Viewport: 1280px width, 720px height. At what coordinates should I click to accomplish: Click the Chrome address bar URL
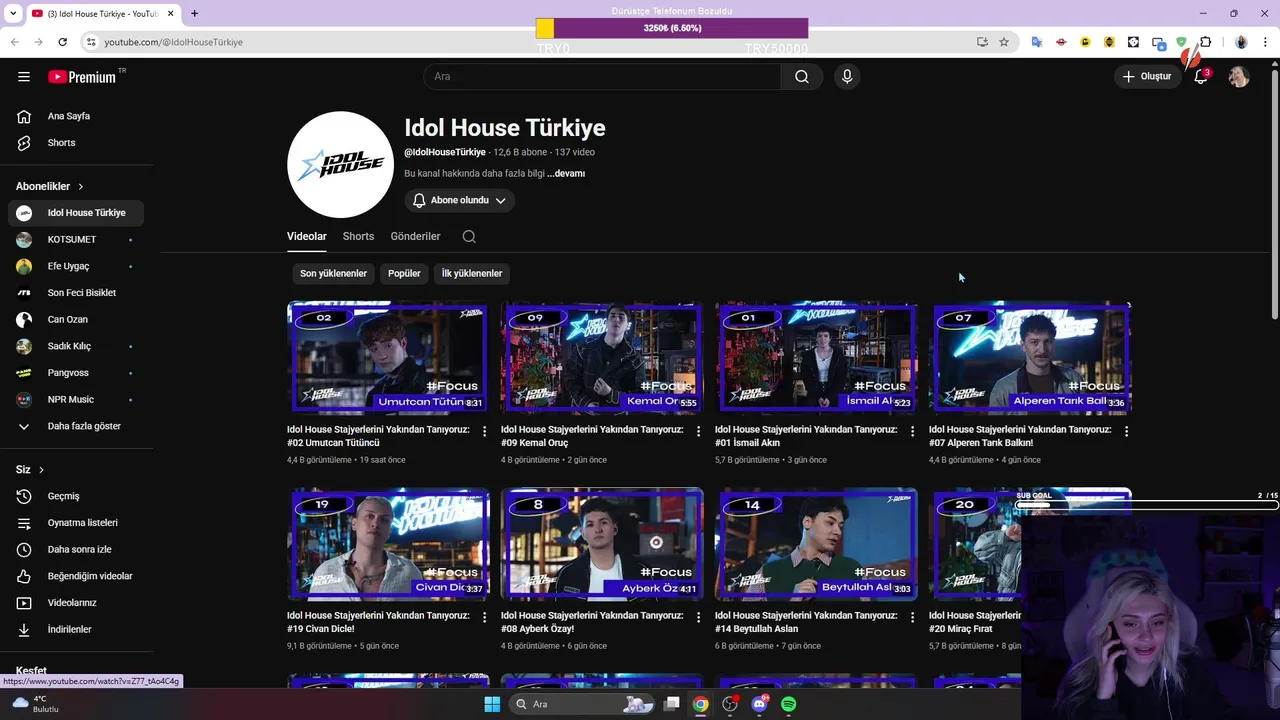(174, 42)
